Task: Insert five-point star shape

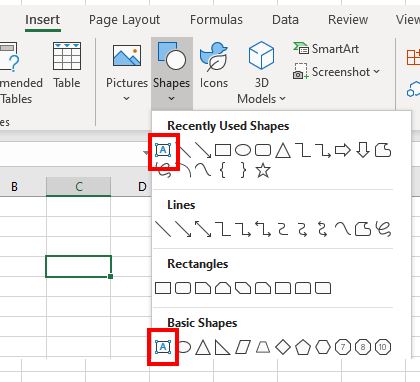Action: [x=263, y=170]
